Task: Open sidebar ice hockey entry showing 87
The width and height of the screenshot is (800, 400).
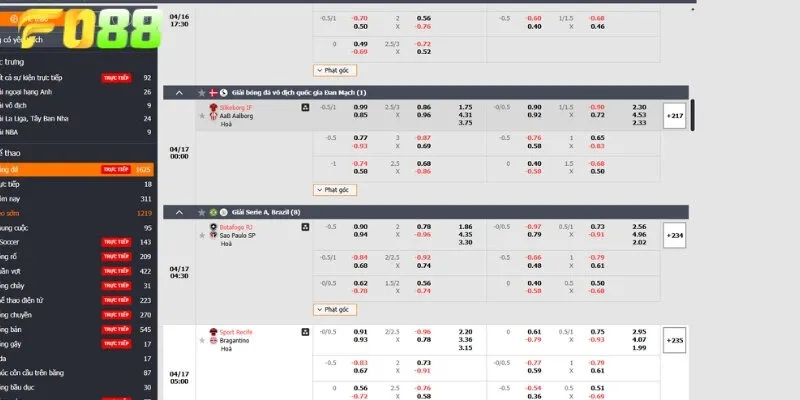Action: pyautogui.click(x=77, y=373)
